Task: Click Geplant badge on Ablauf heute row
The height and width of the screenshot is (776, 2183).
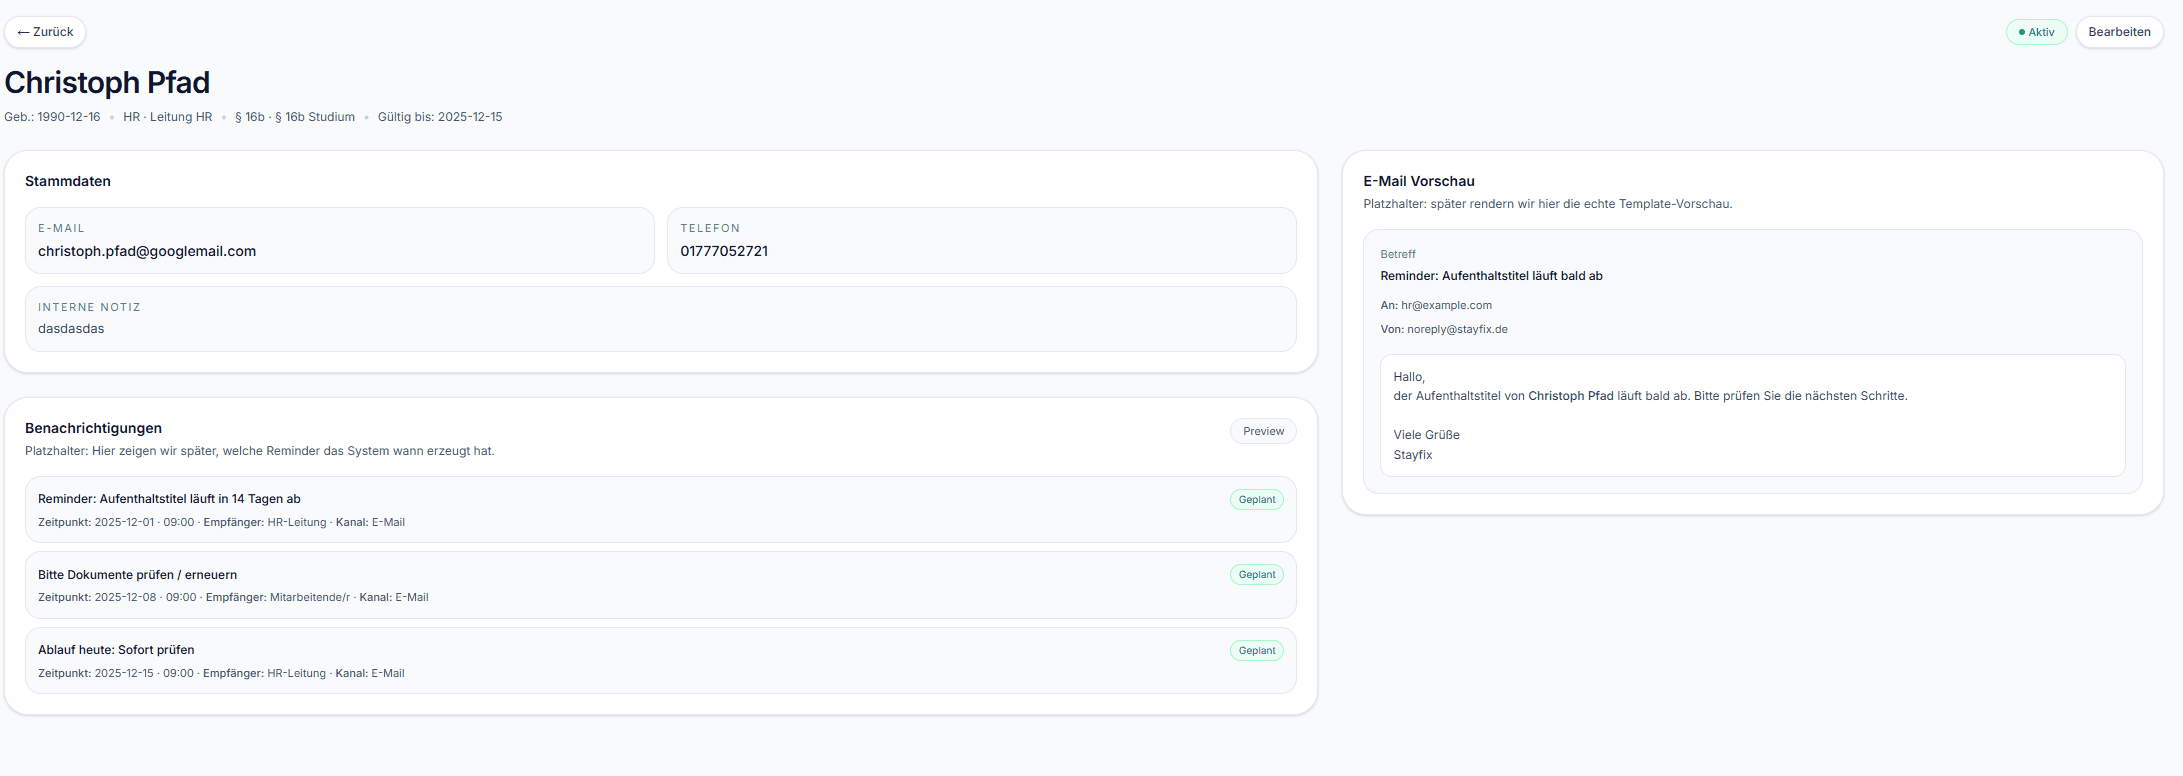Action: [1257, 651]
